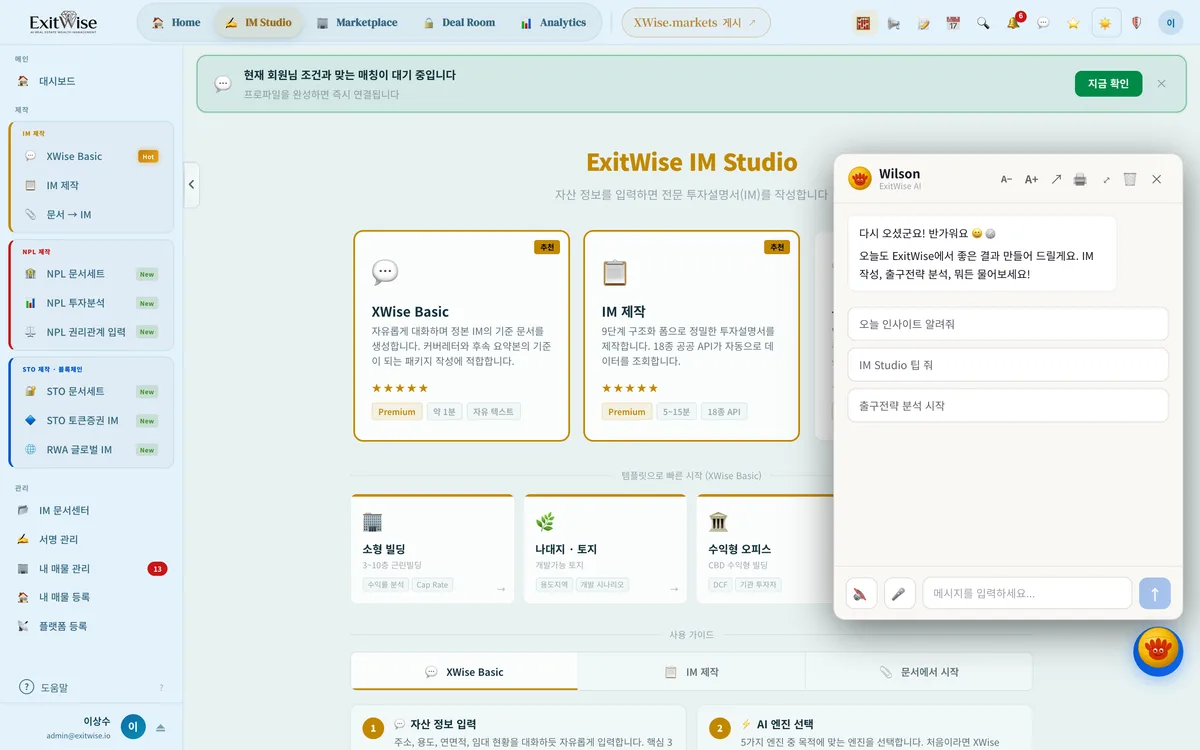Open notifications bell with badge 6

(1013, 23)
